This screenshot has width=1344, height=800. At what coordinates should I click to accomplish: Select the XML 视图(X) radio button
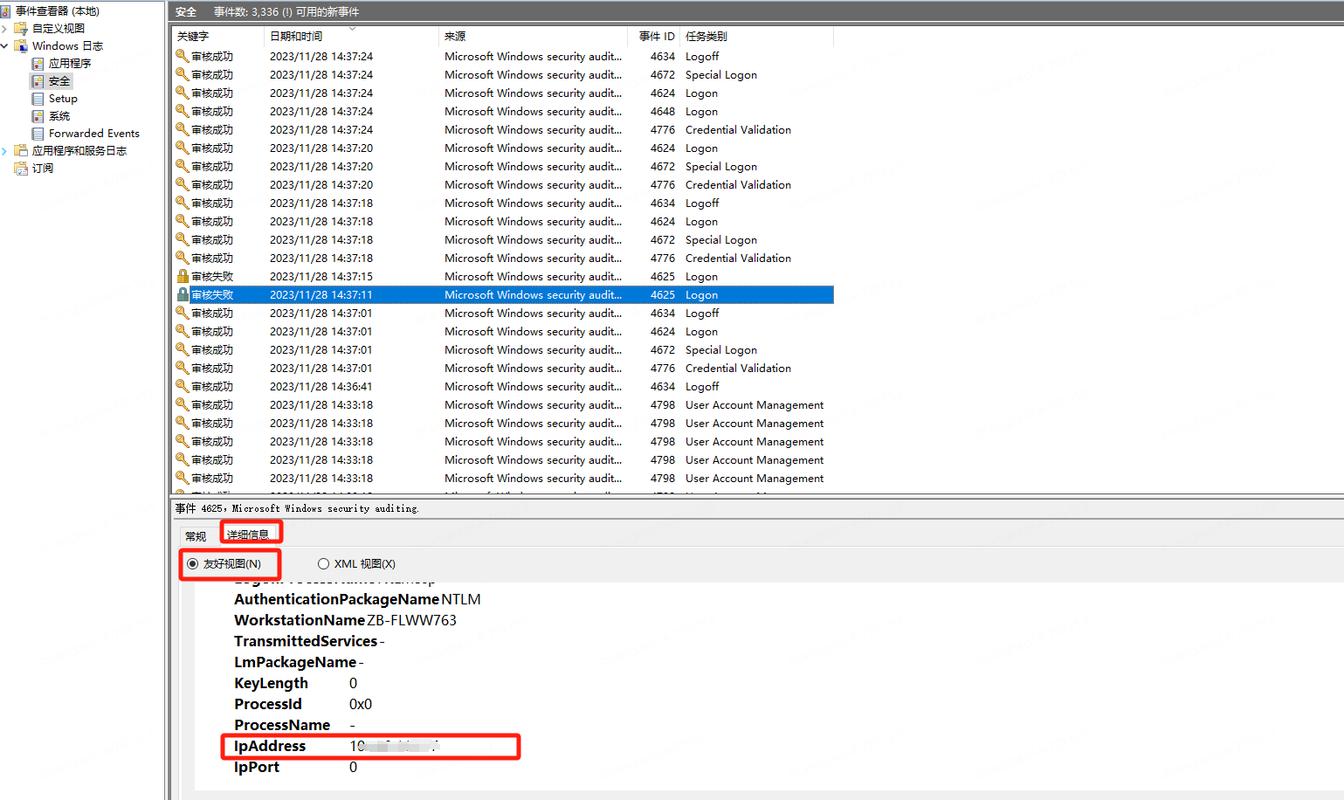(323, 564)
